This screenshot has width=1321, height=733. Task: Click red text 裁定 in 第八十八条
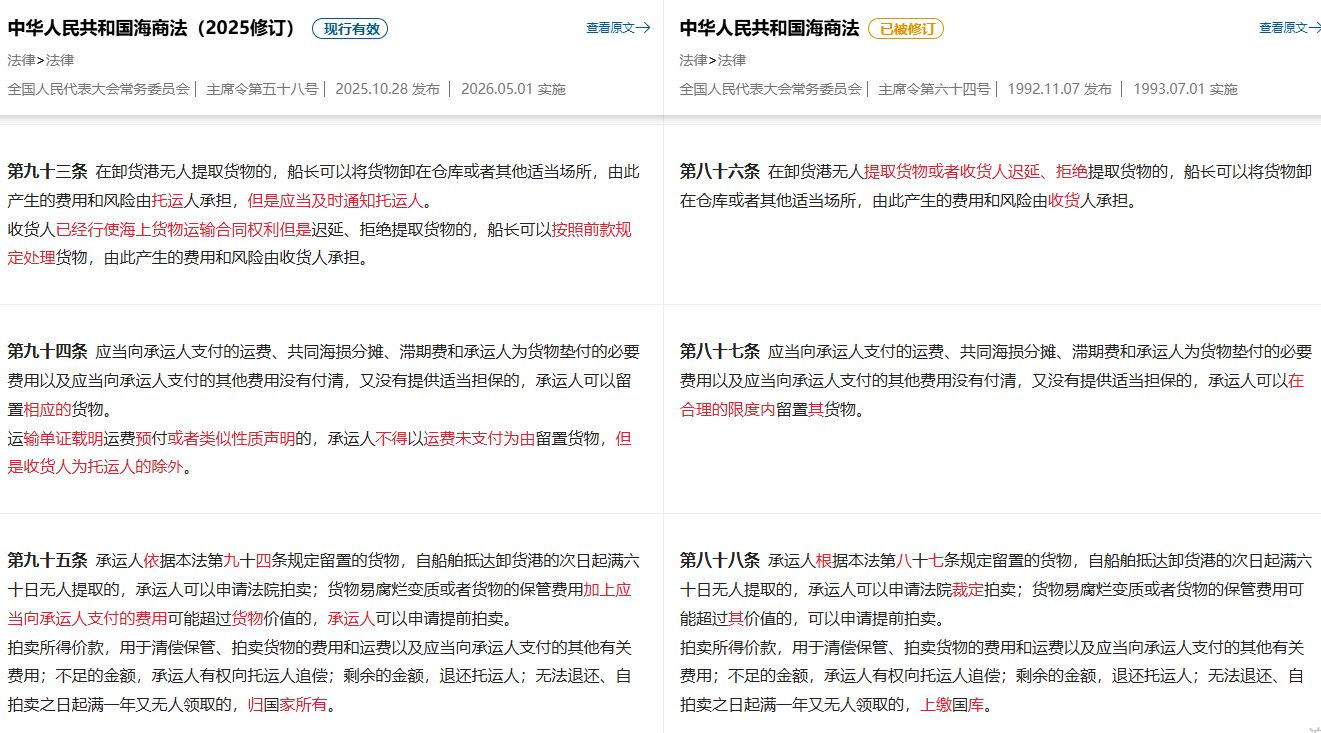click(x=968, y=589)
